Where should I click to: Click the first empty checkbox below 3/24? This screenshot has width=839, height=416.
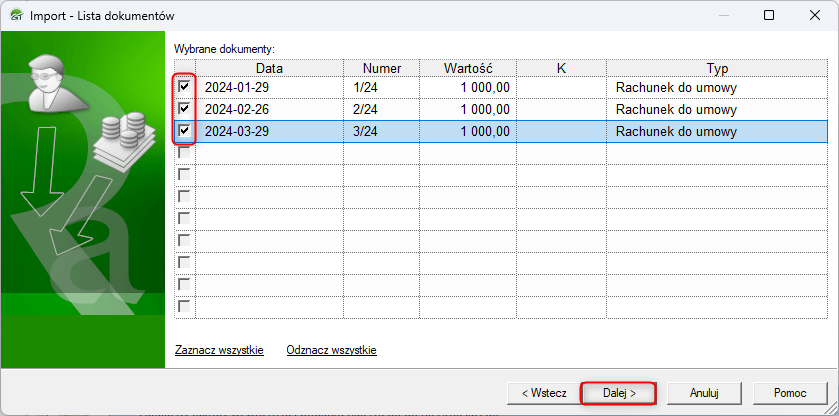(184, 153)
